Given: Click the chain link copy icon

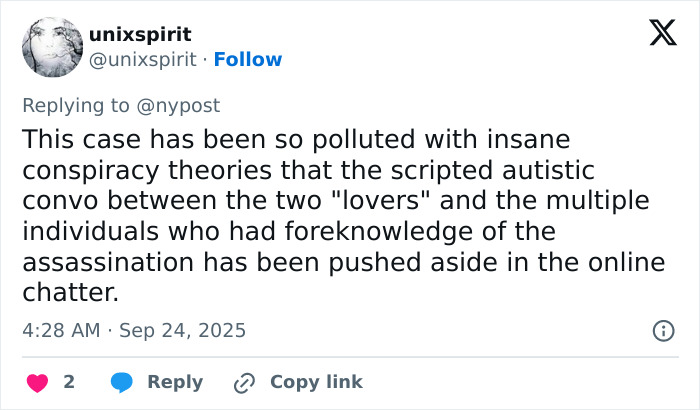Looking at the screenshot, I should click(244, 382).
